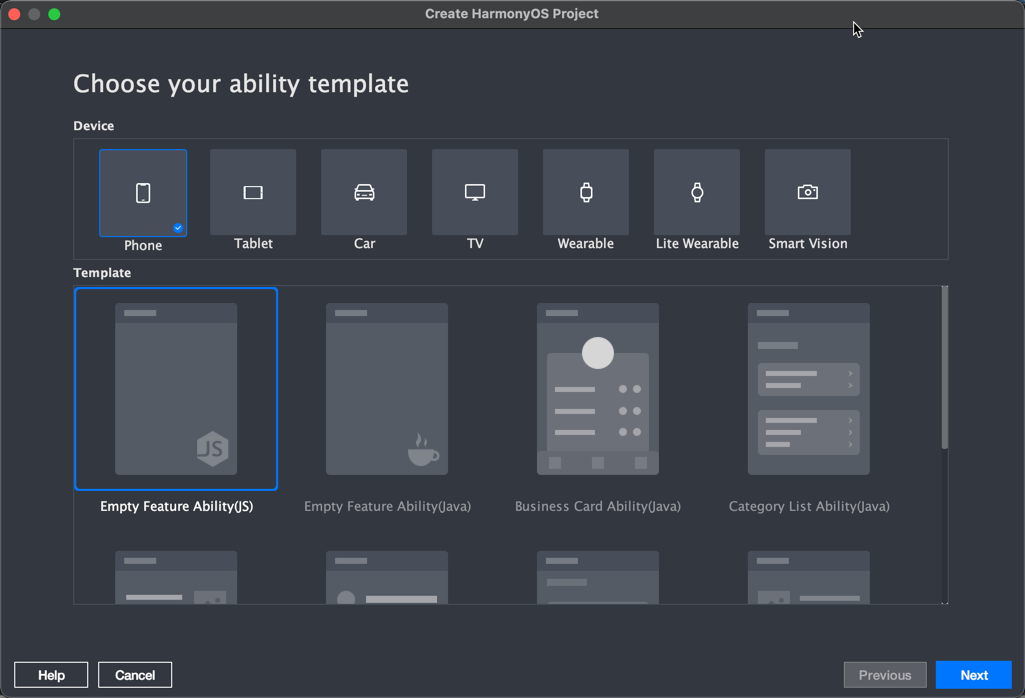
Task: Click the Category List Ability(Java) label
Action: 809,507
